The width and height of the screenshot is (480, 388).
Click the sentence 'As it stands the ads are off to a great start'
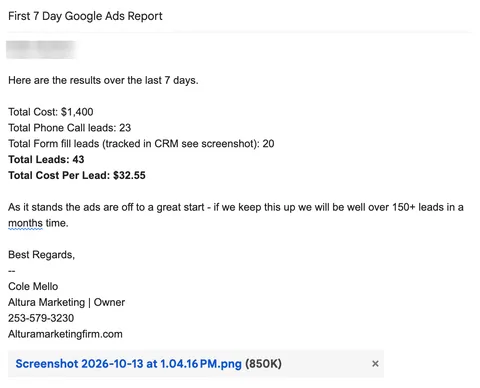click(x=106, y=207)
